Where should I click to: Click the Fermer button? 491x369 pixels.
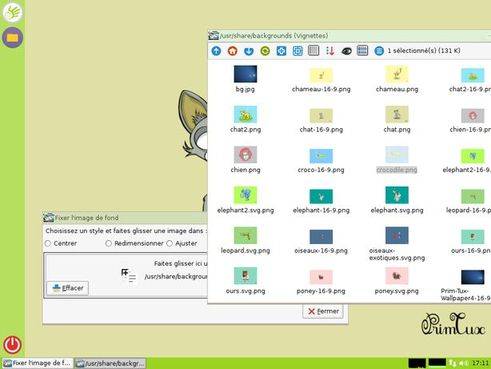[323, 311]
